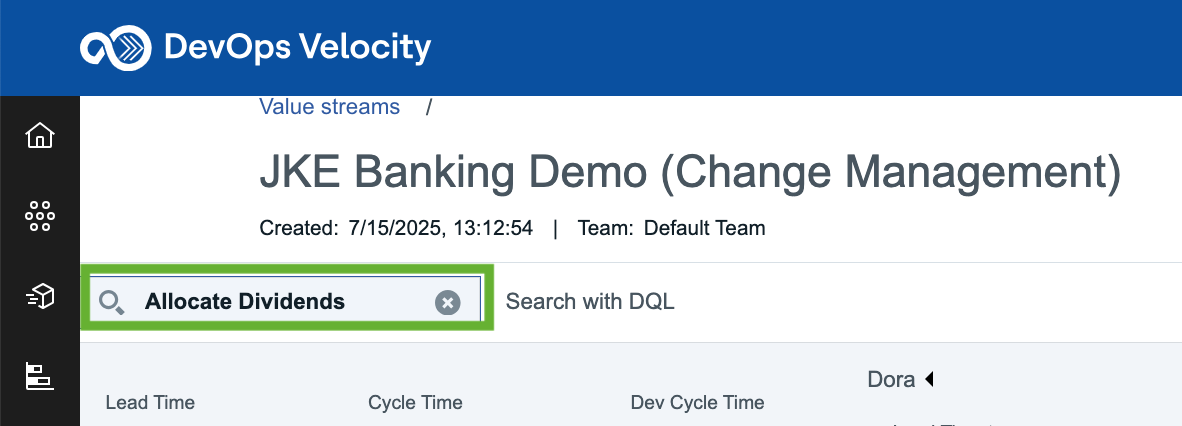The height and width of the screenshot is (426, 1182).
Task: Switch to Search with DQL
Action: tap(589, 302)
